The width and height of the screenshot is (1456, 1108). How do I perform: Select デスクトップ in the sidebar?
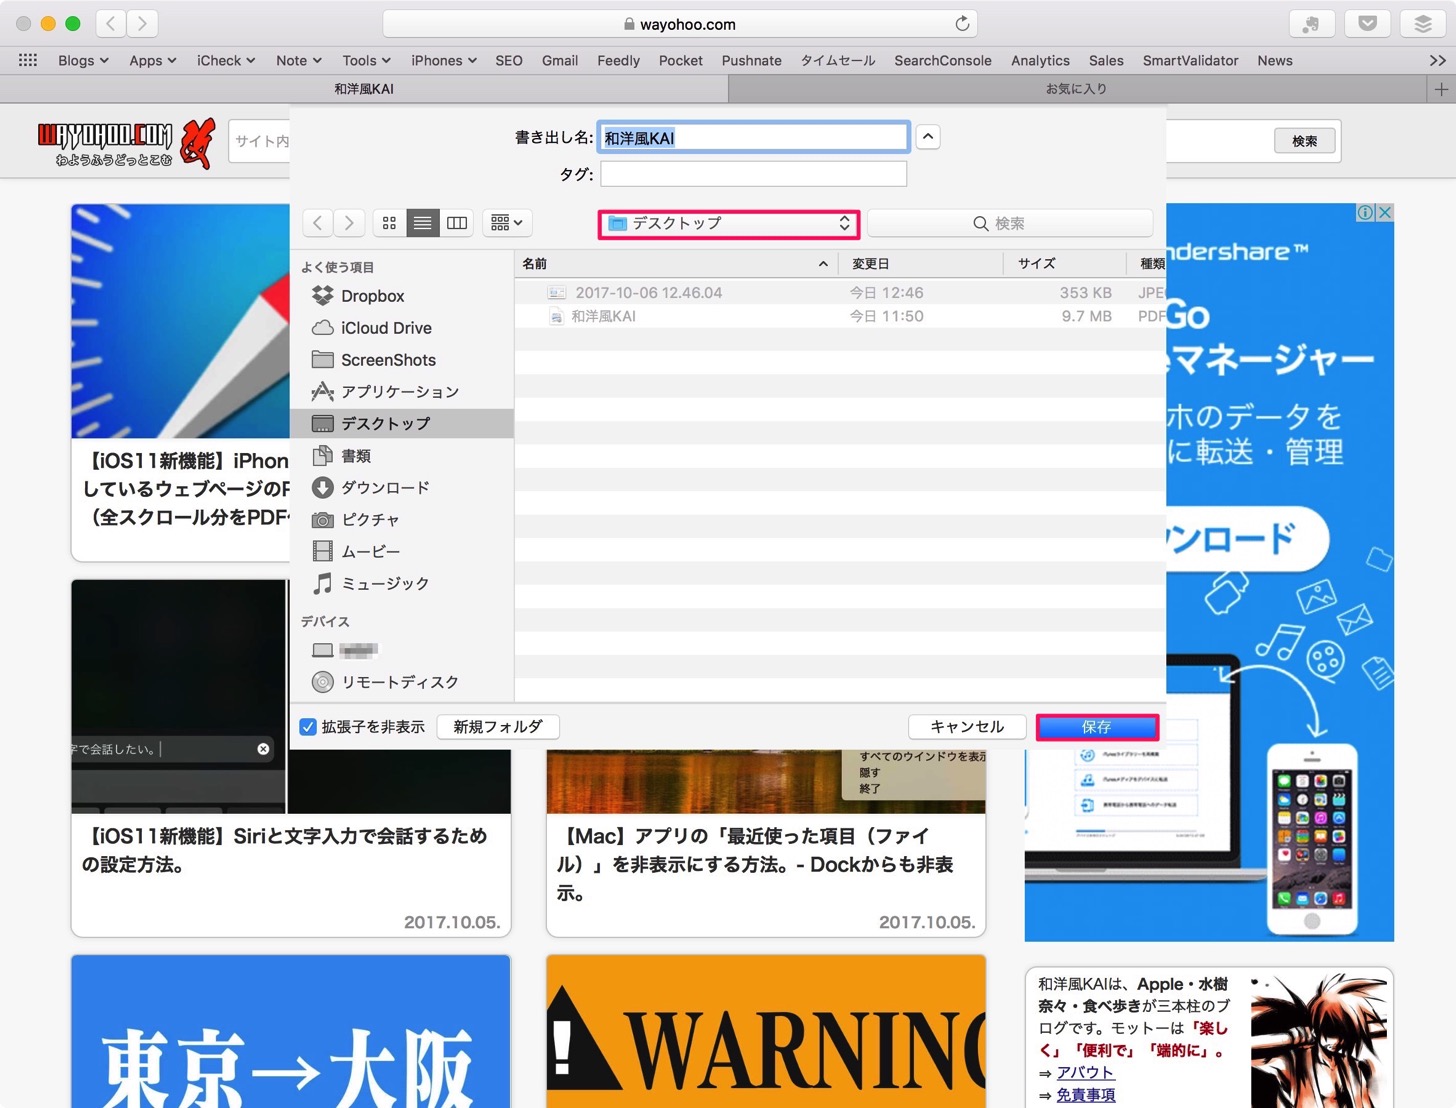click(x=402, y=424)
